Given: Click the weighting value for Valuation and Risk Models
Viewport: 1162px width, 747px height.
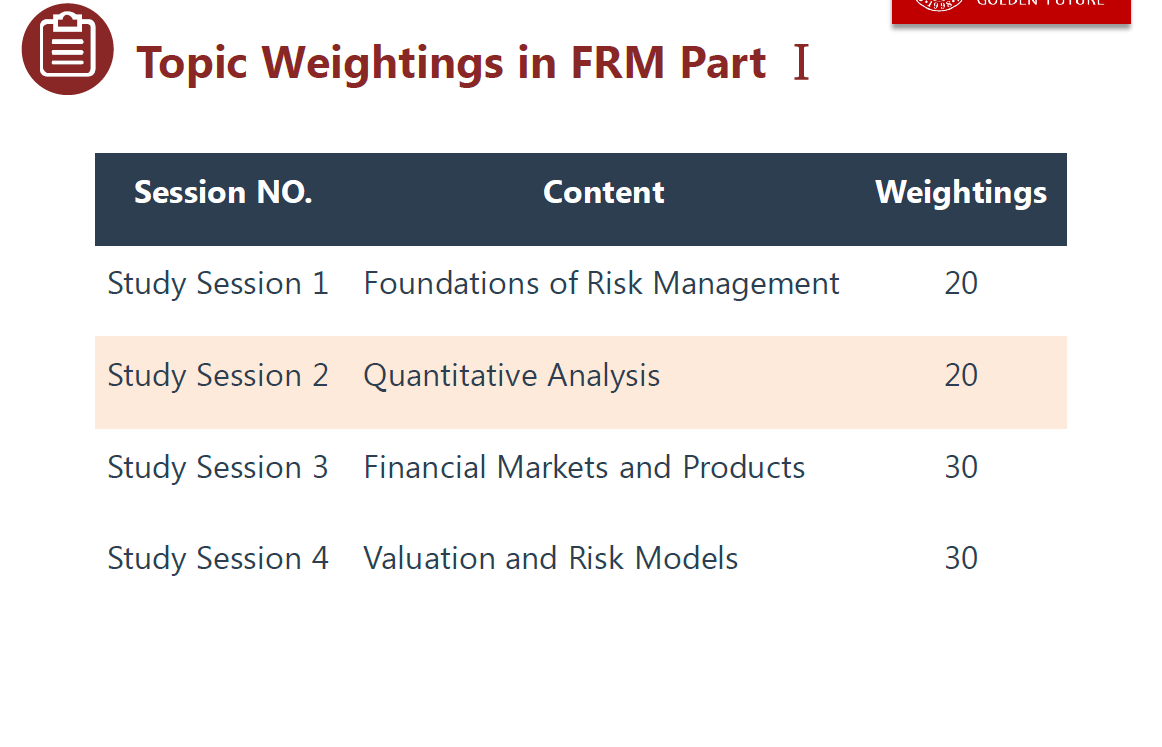Looking at the screenshot, I should (x=961, y=558).
